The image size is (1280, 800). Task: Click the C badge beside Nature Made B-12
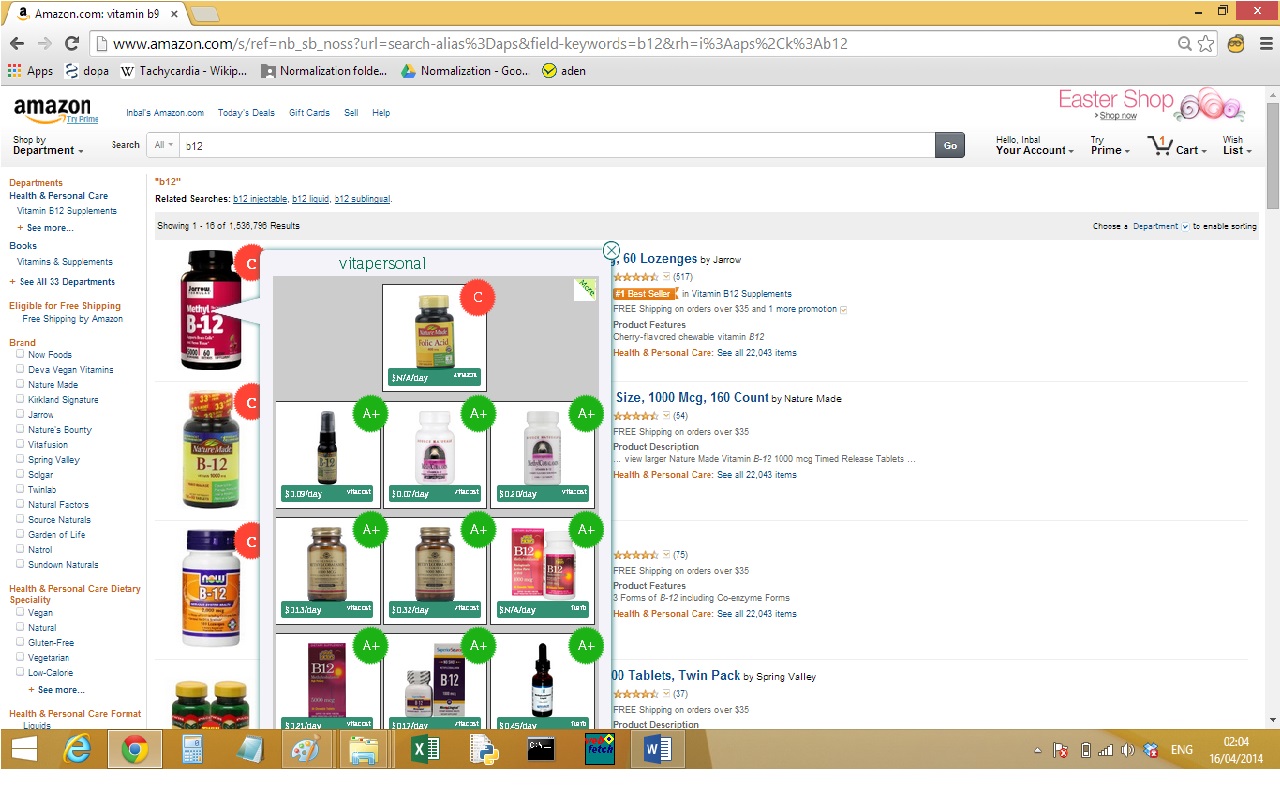(250, 403)
